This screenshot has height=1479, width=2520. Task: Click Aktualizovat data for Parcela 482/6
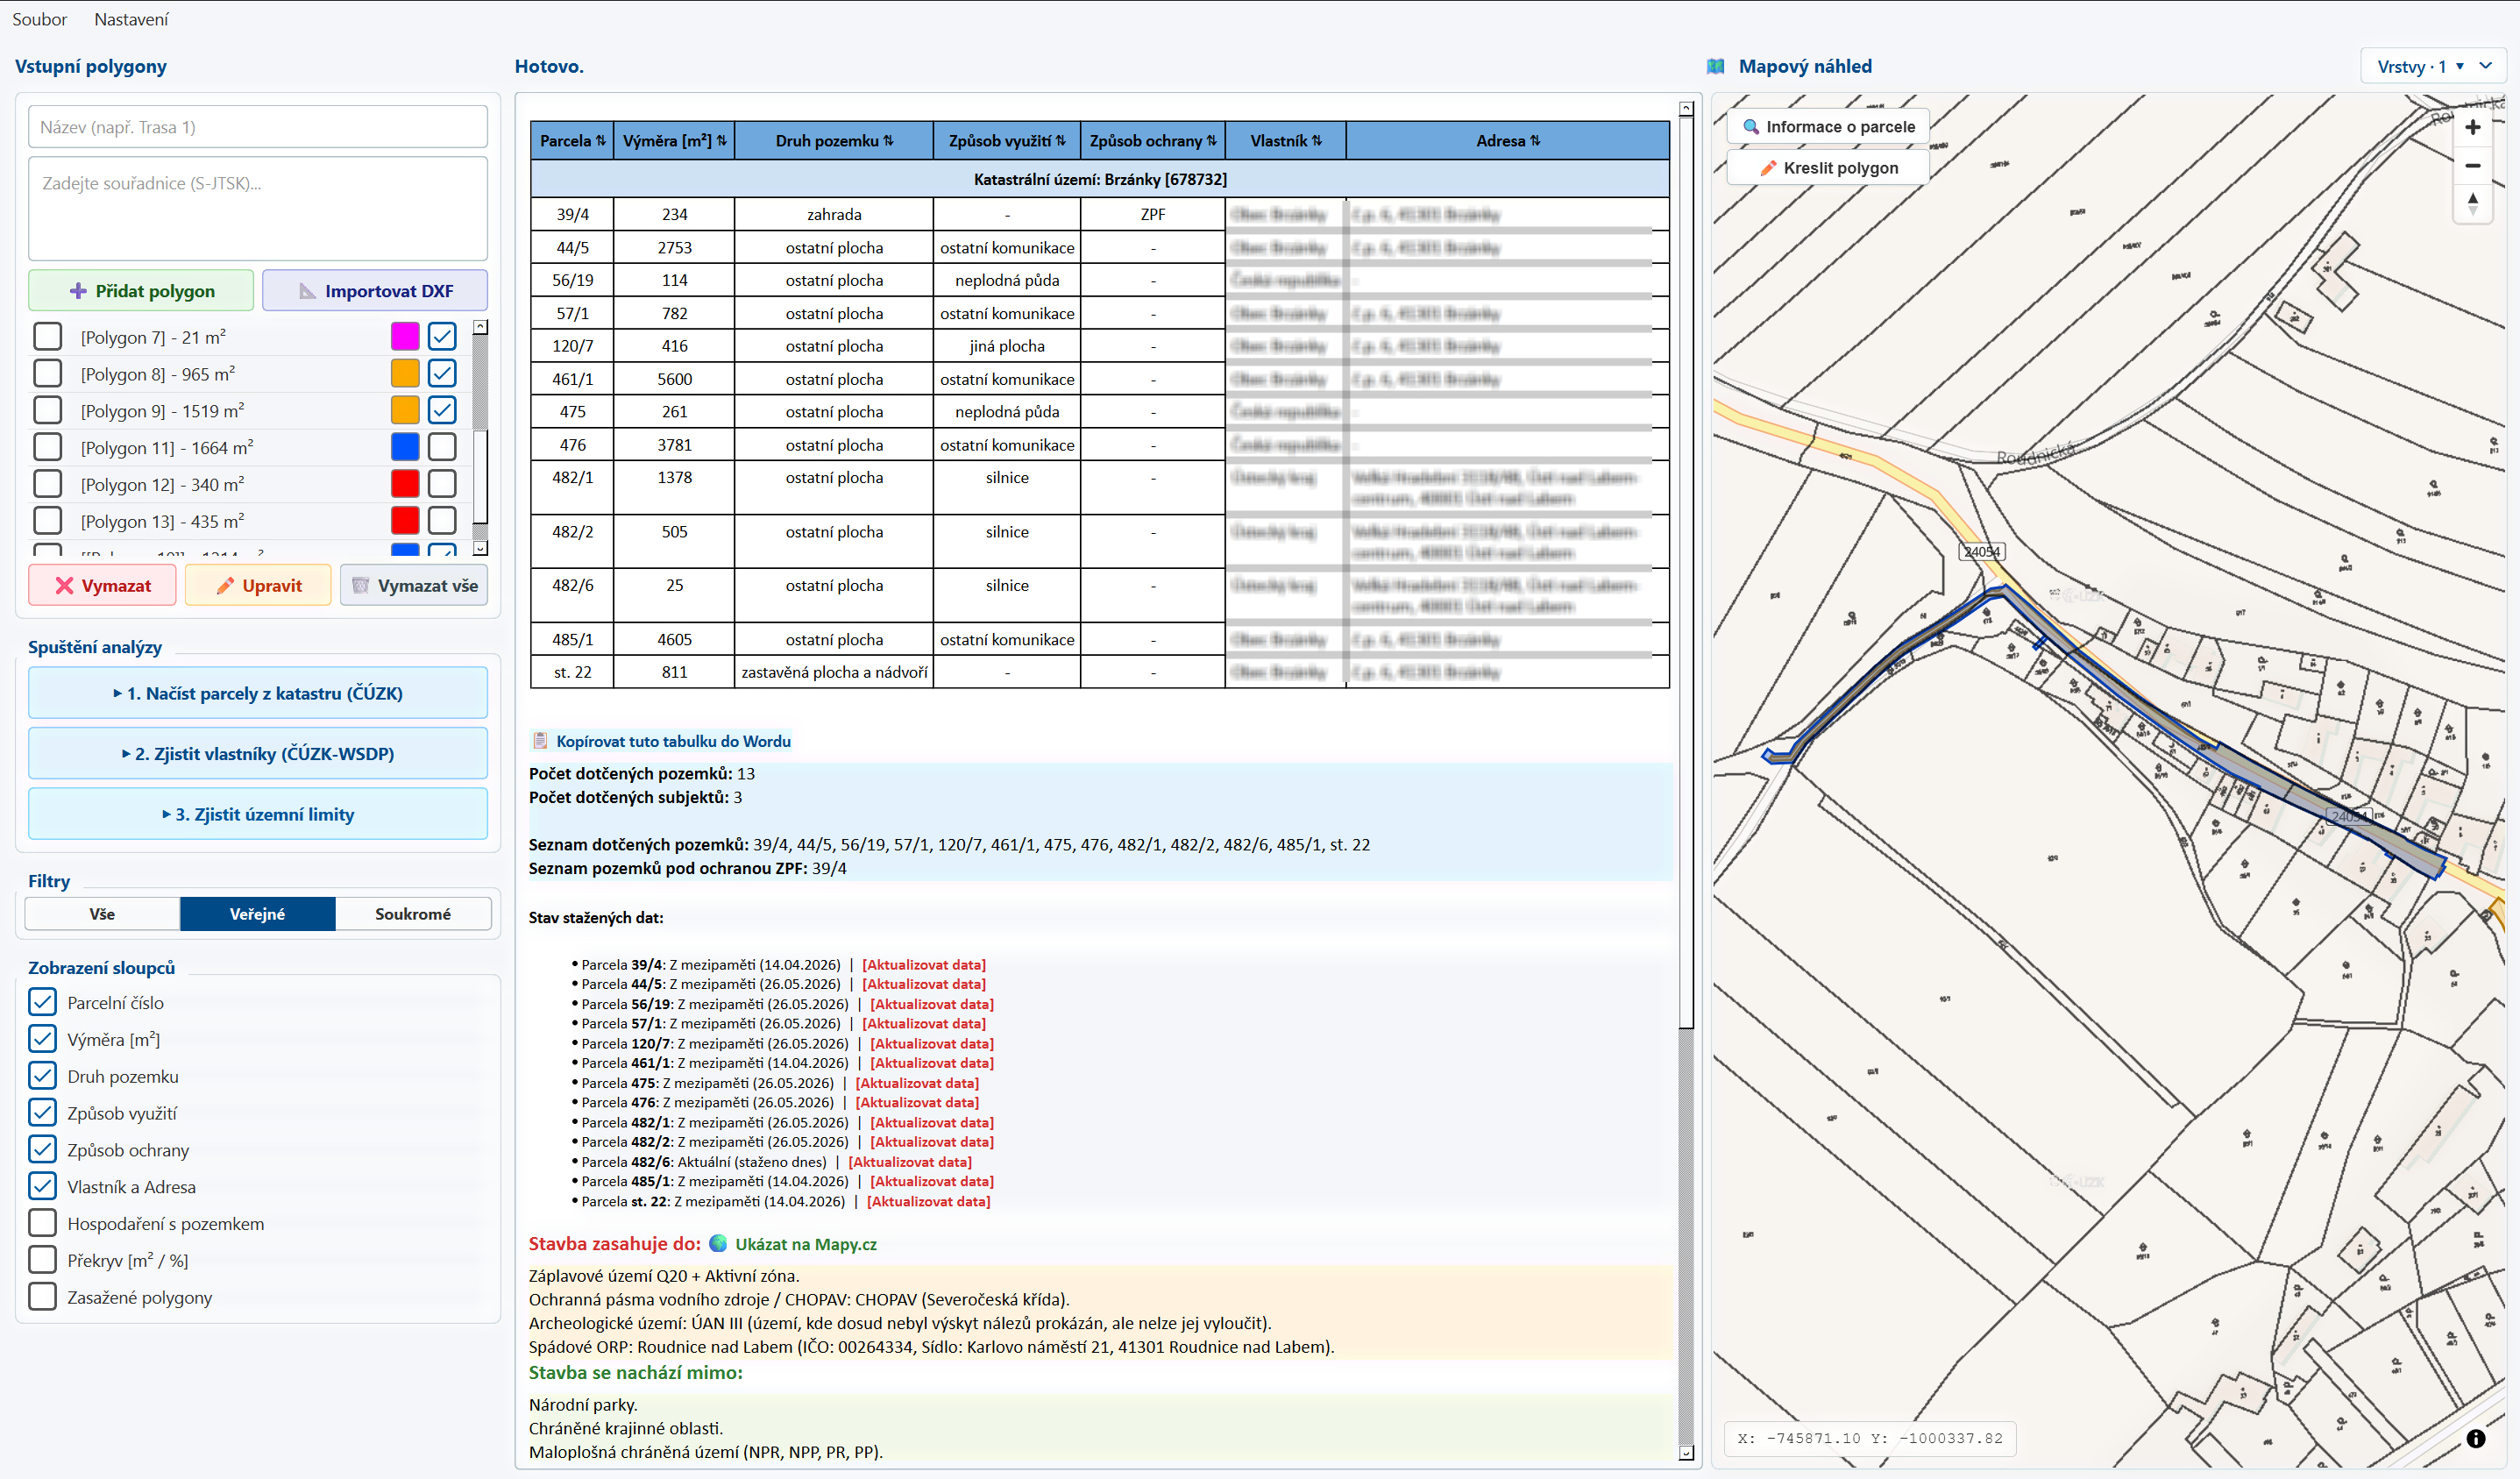[910, 1162]
